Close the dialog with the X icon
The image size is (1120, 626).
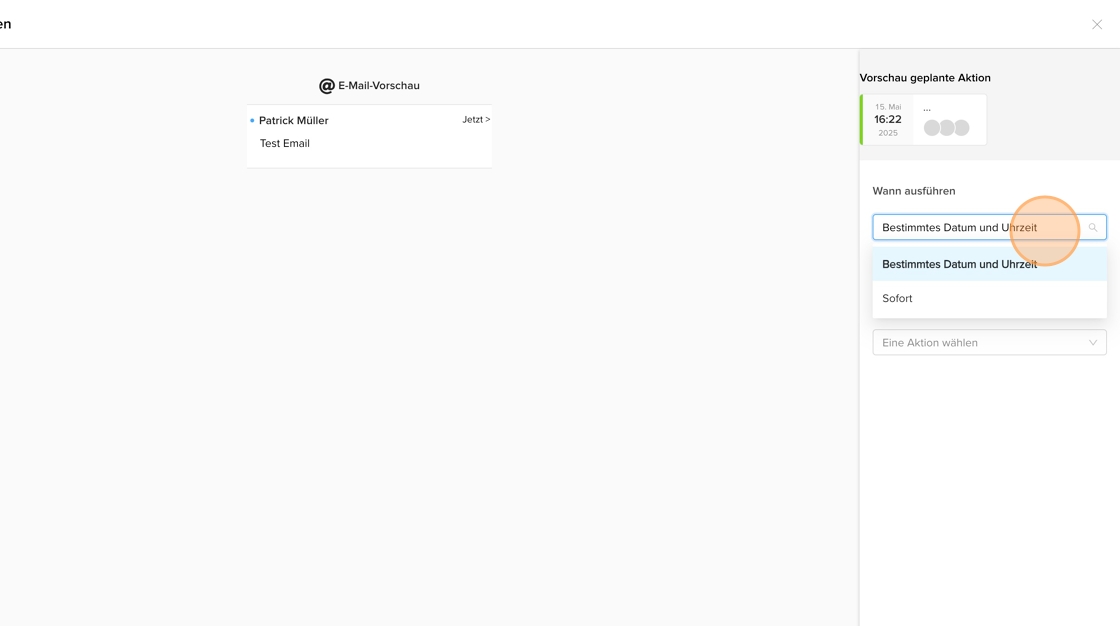point(1096,24)
